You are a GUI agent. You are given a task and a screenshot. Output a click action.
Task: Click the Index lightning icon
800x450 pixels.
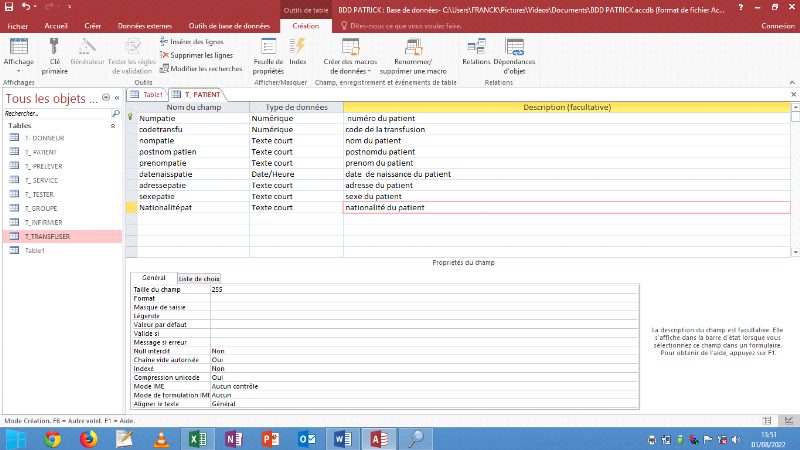pyautogui.click(x=298, y=46)
